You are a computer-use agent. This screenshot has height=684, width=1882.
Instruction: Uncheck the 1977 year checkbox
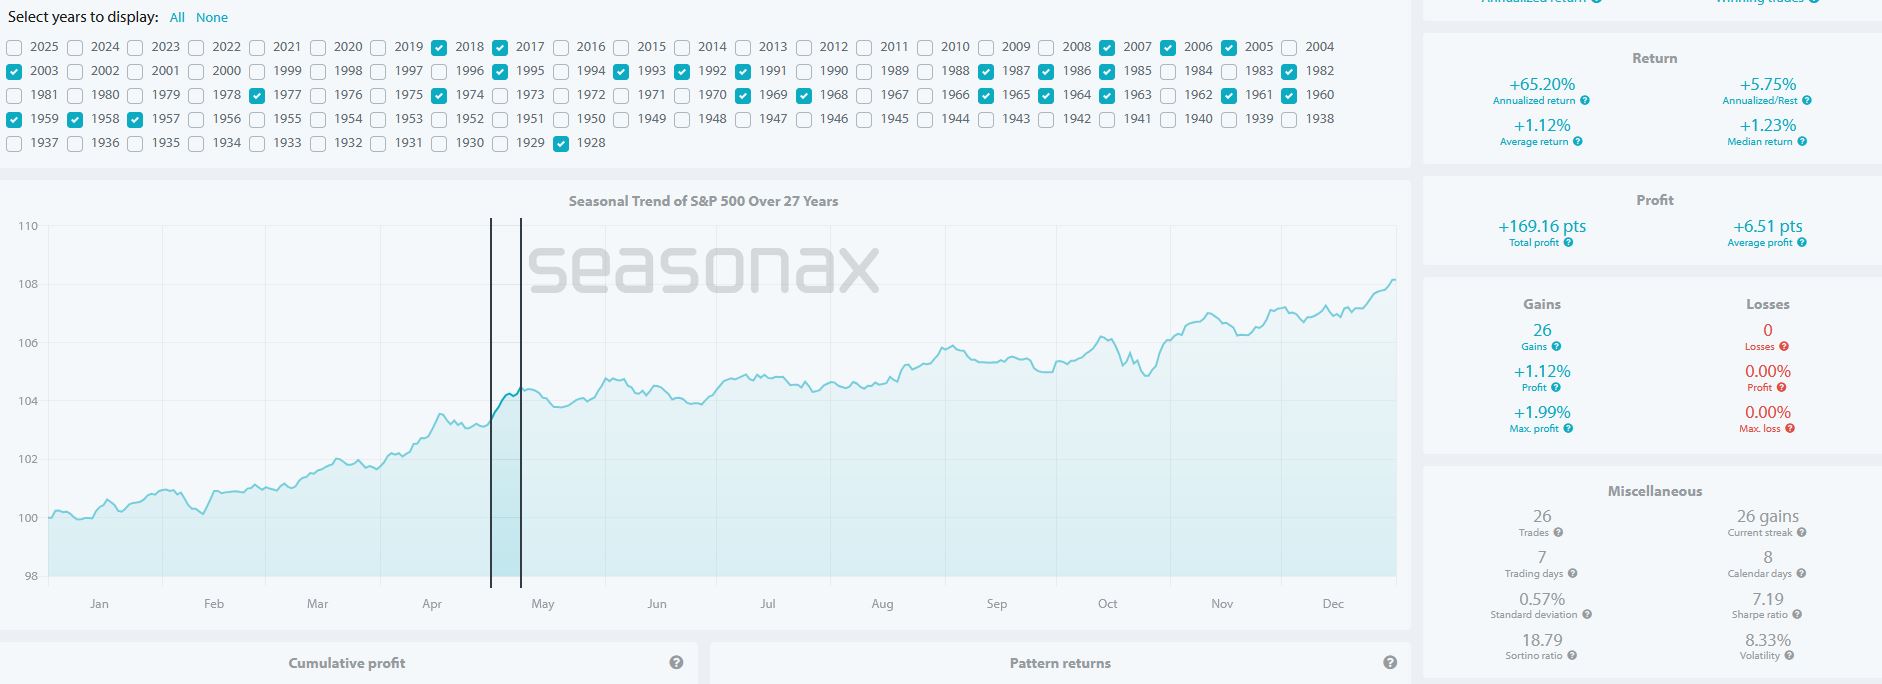[x=257, y=96]
